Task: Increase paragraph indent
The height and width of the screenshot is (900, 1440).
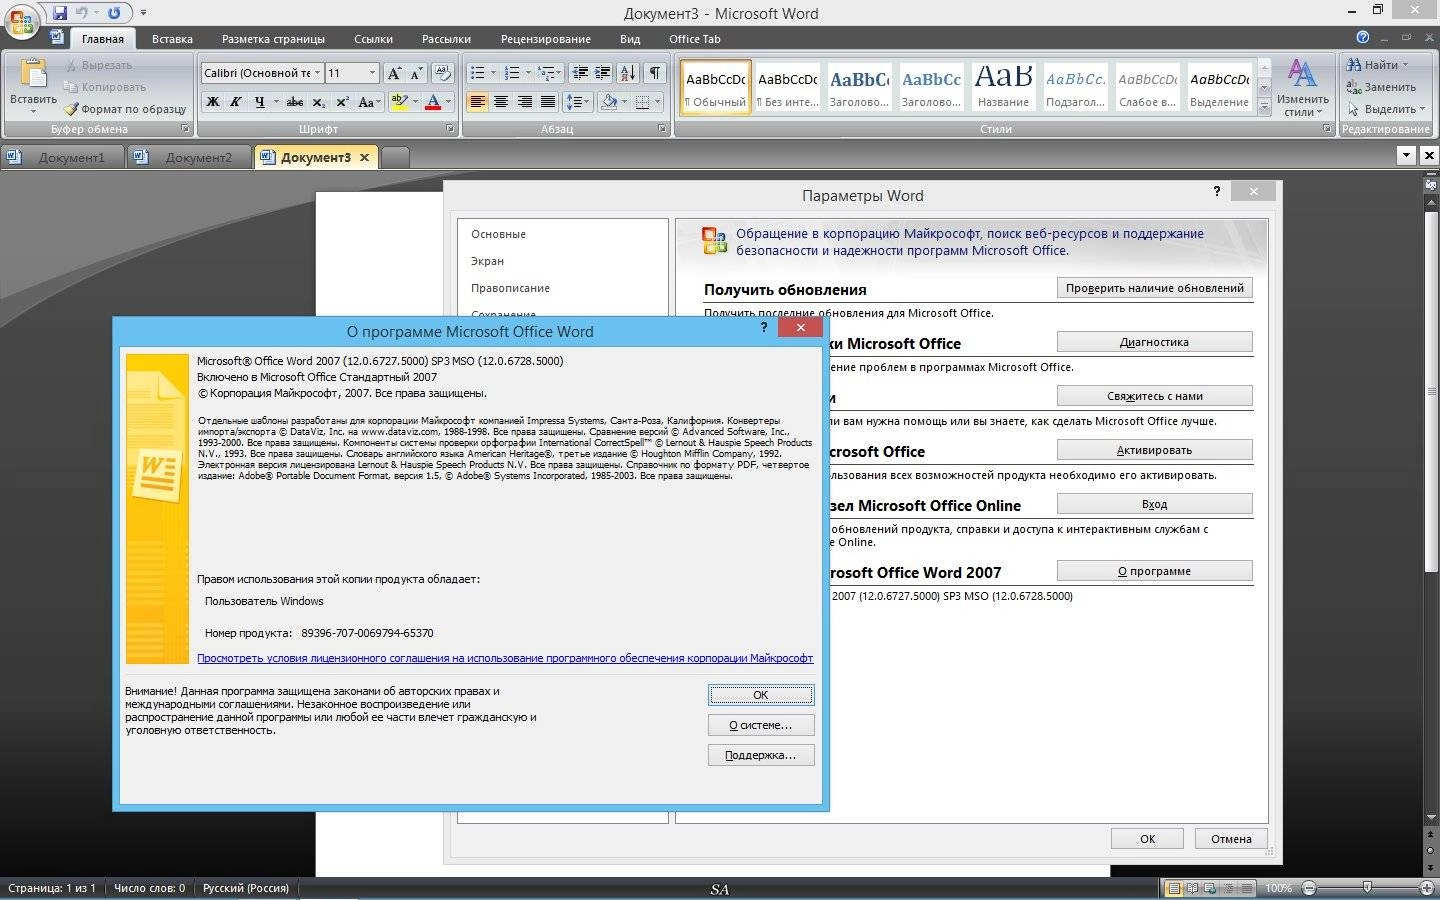Action: [x=603, y=73]
